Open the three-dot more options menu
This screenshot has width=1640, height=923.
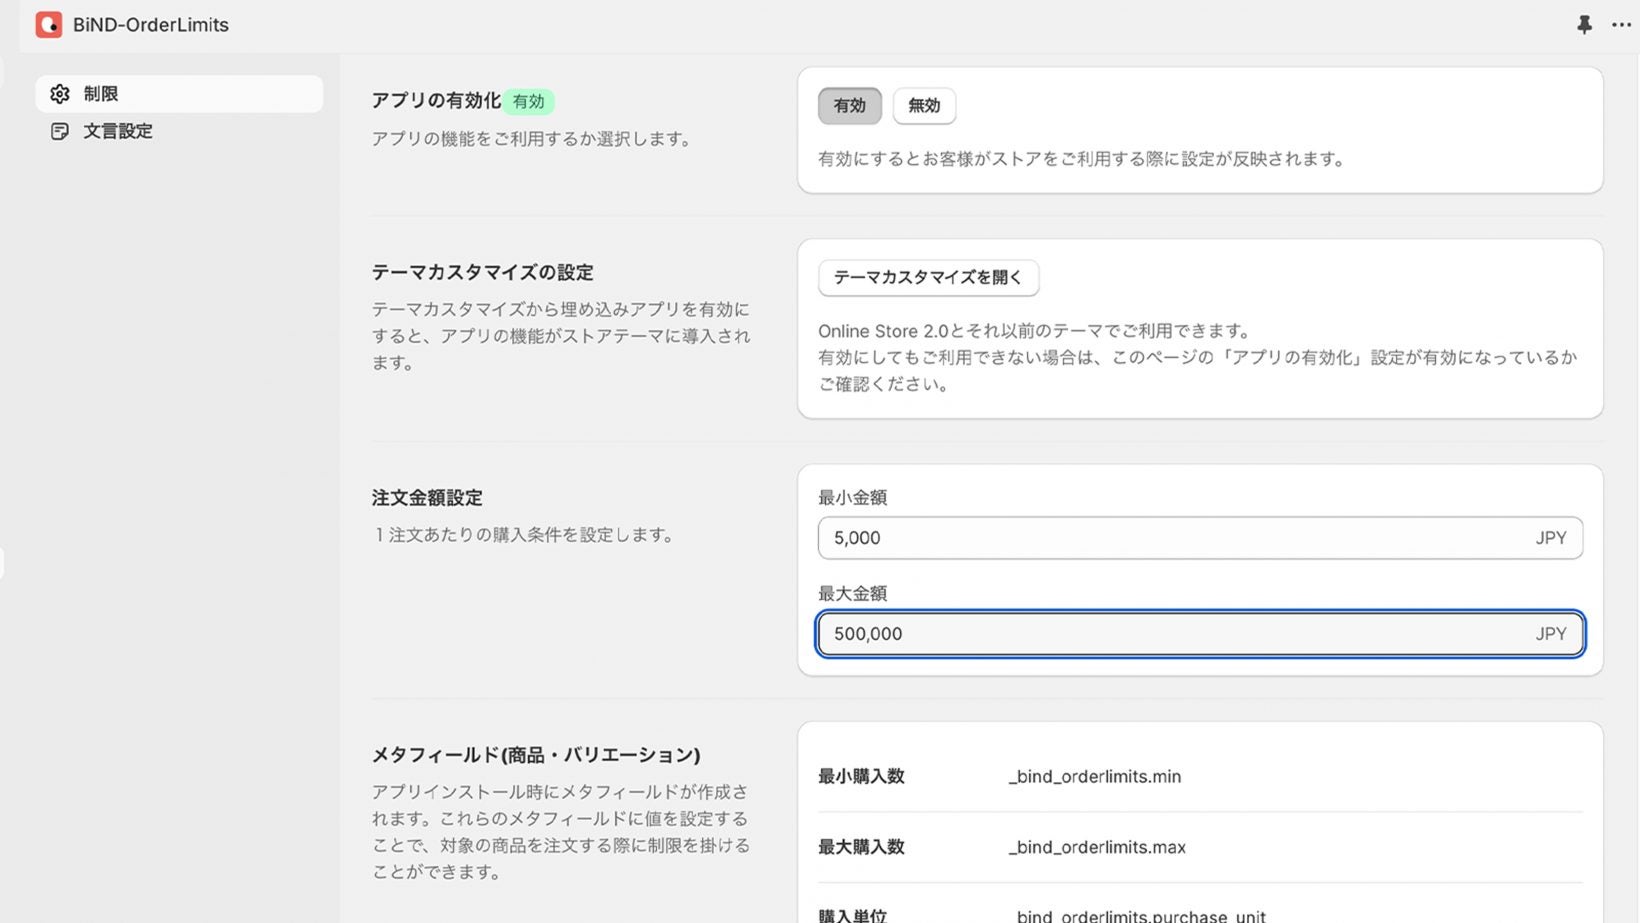tap(1621, 25)
